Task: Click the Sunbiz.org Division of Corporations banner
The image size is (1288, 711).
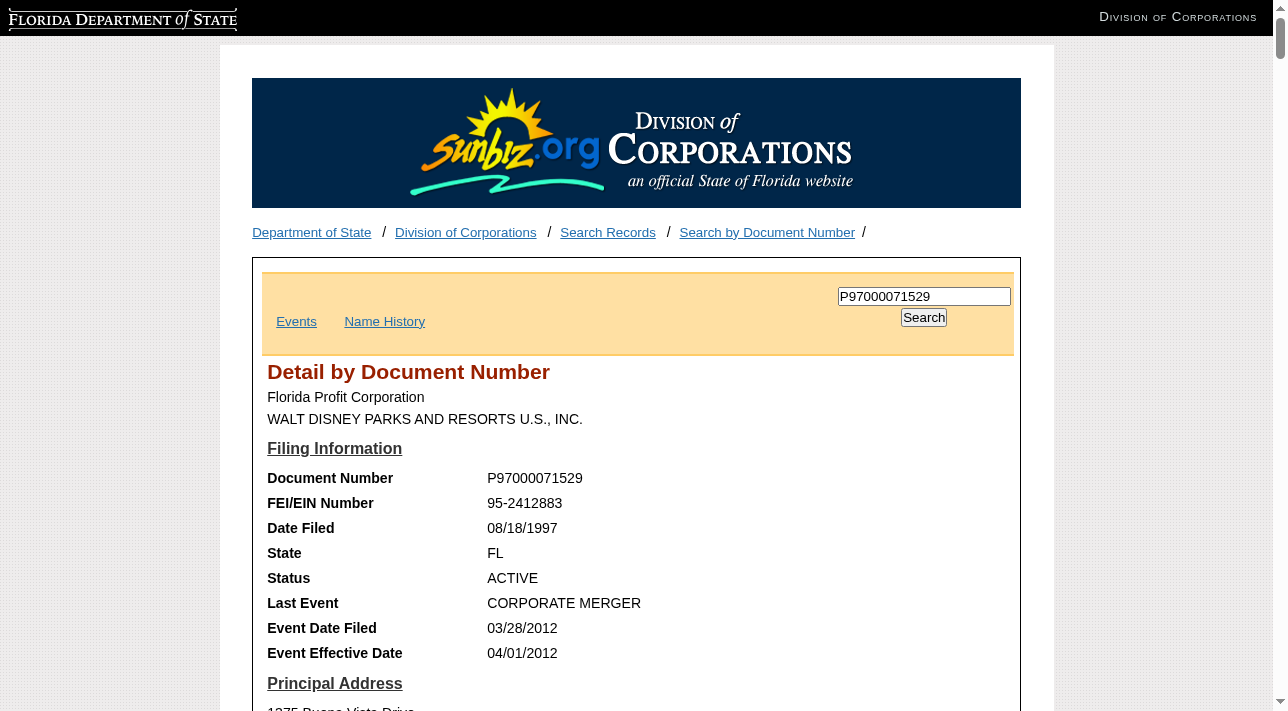Action: click(636, 143)
